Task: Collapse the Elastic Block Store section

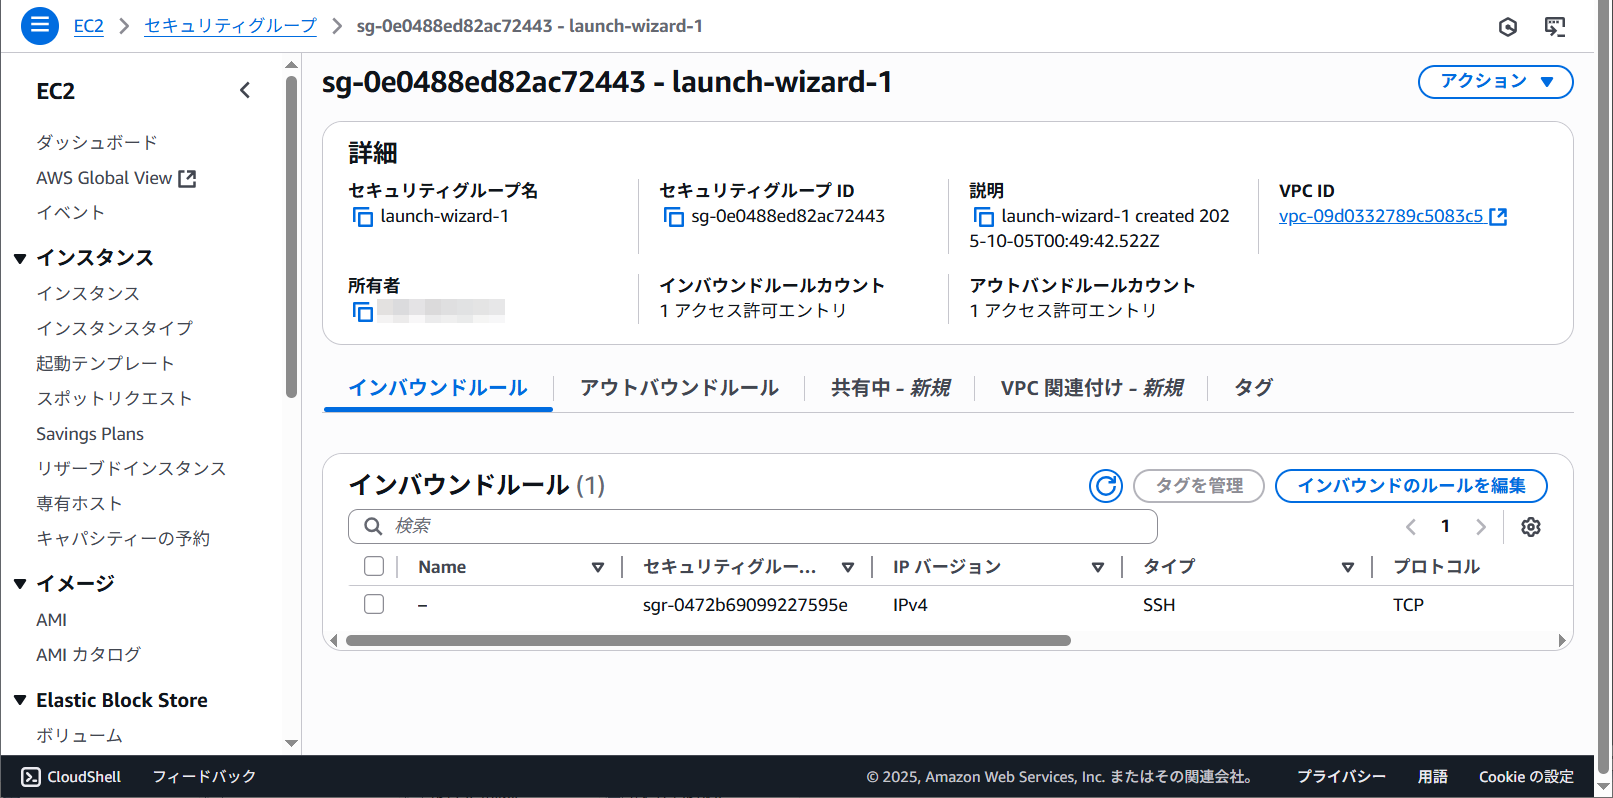Action: coord(20,700)
